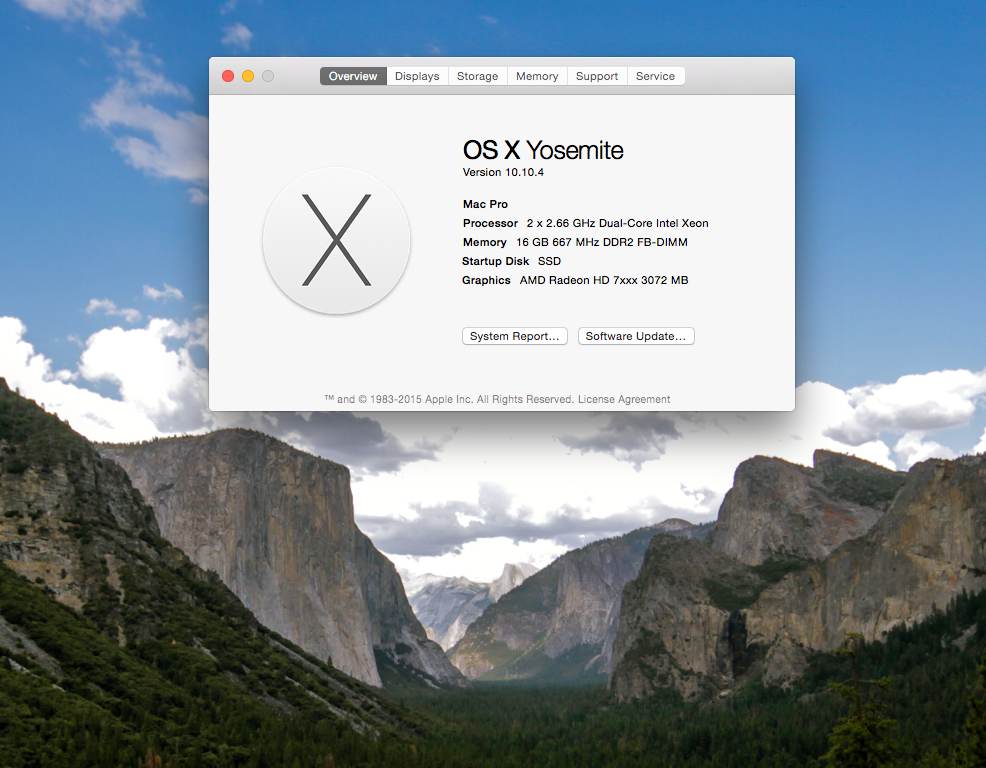Switch to the Overview tab
Image resolution: width=986 pixels, height=768 pixels.
(x=353, y=76)
